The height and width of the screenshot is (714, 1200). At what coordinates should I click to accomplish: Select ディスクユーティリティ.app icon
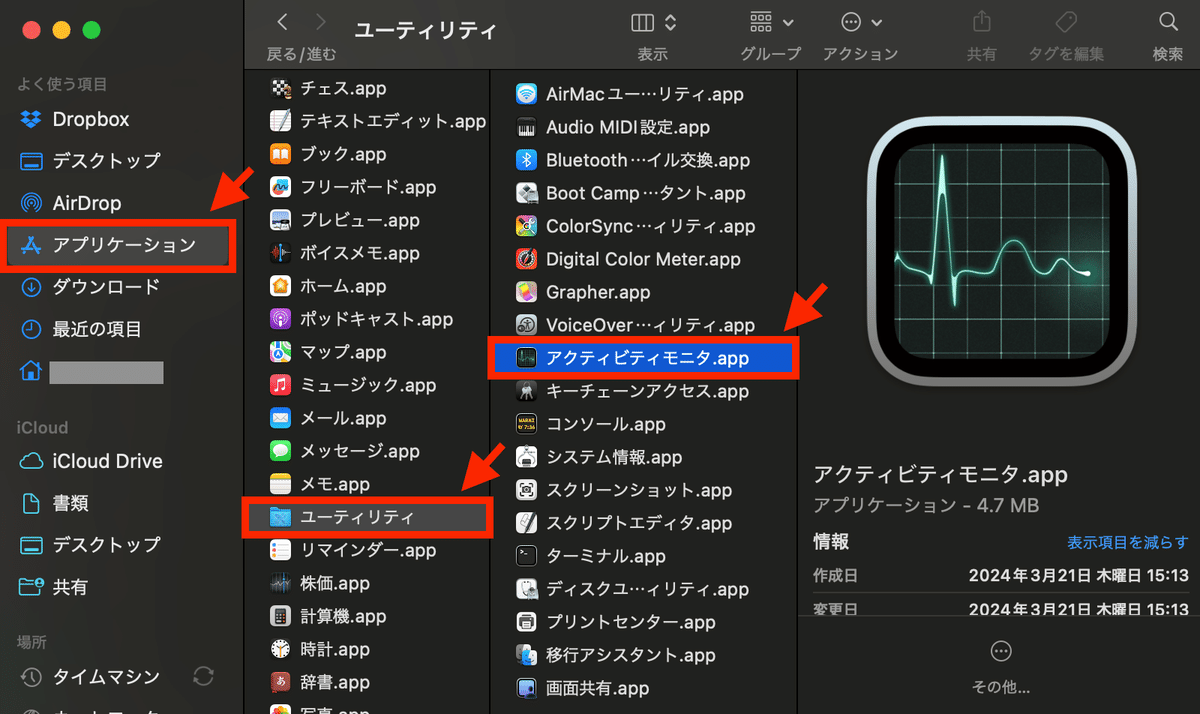click(526, 589)
